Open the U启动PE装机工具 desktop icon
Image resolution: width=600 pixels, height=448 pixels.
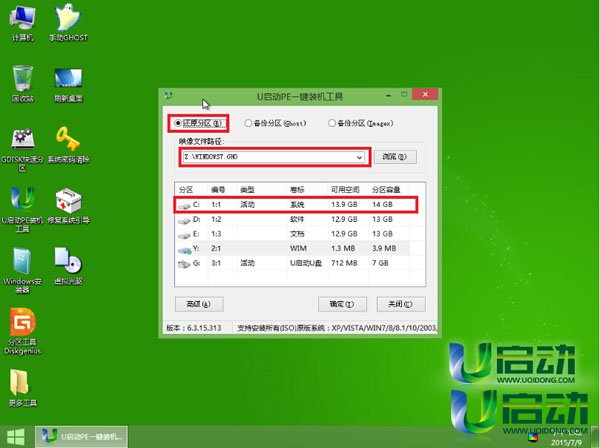click(x=23, y=210)
